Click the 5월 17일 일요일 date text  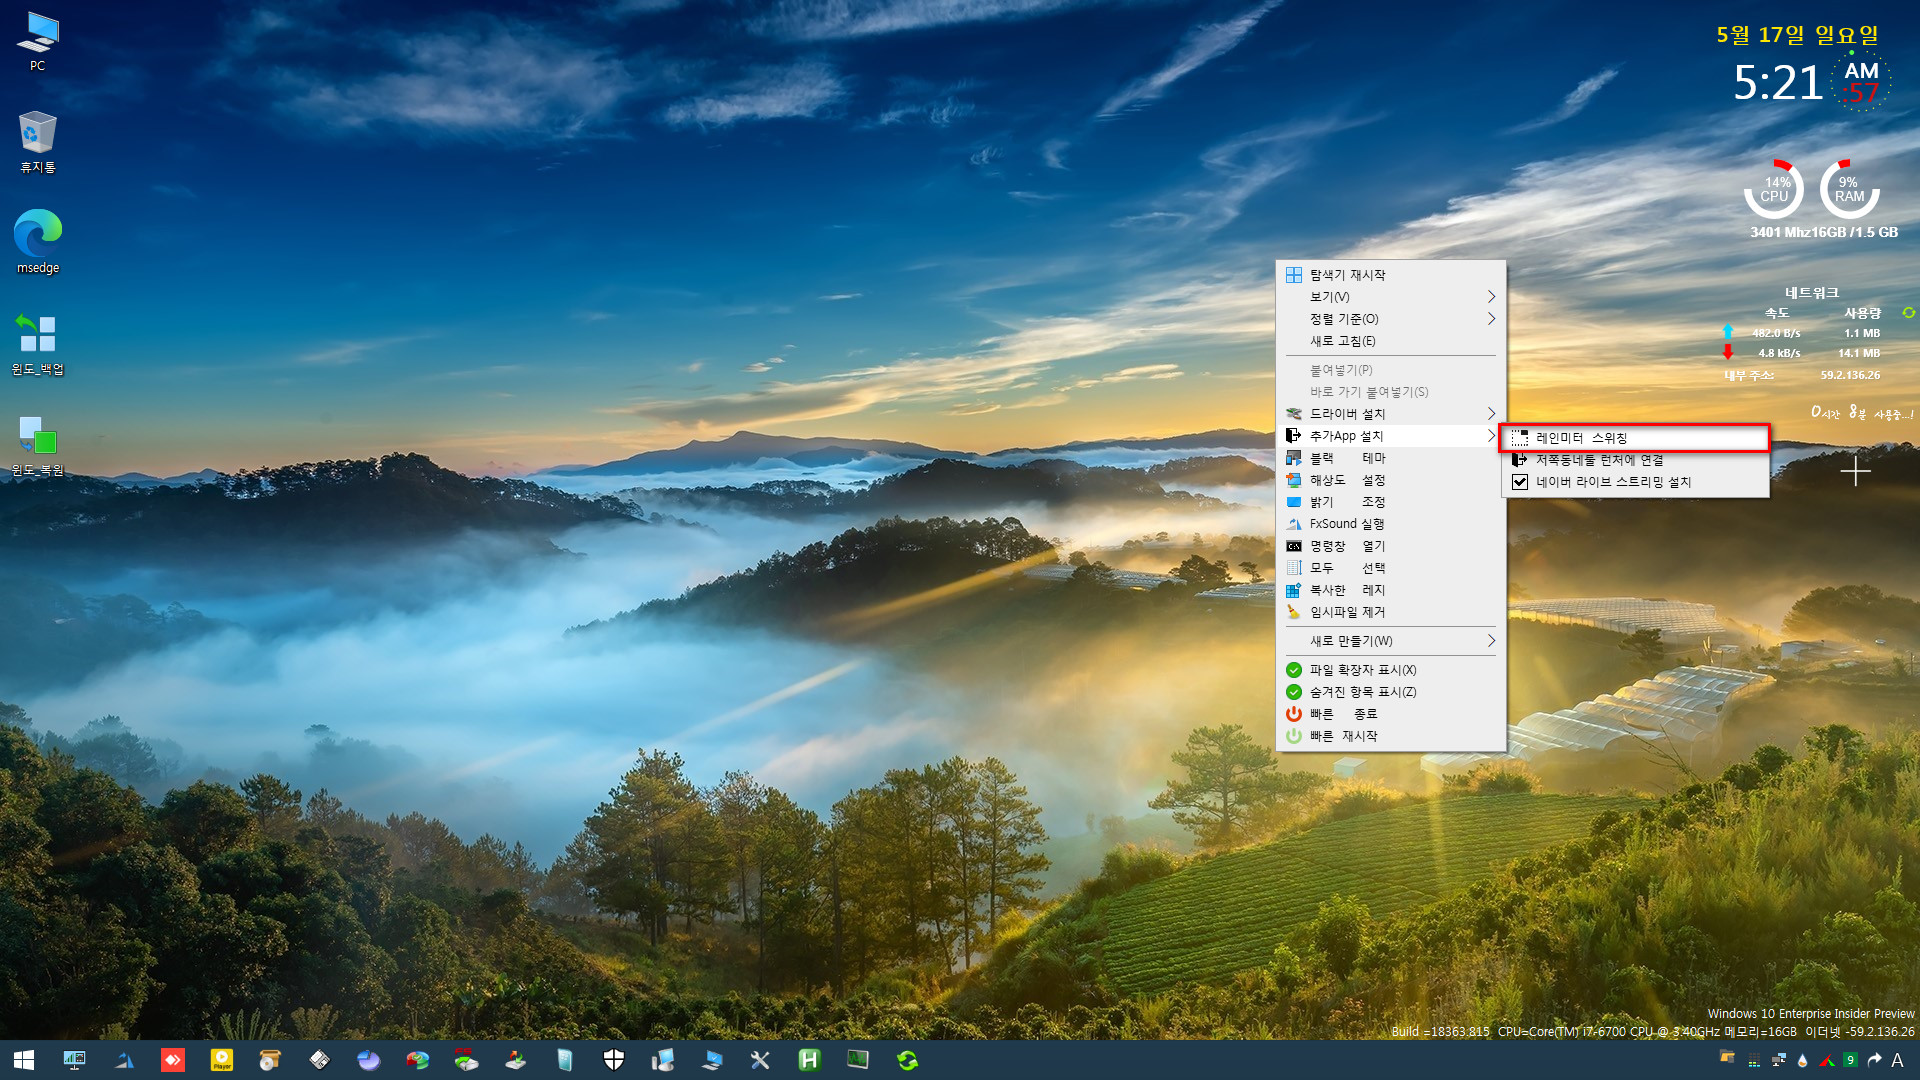(x=1797, y=35)
